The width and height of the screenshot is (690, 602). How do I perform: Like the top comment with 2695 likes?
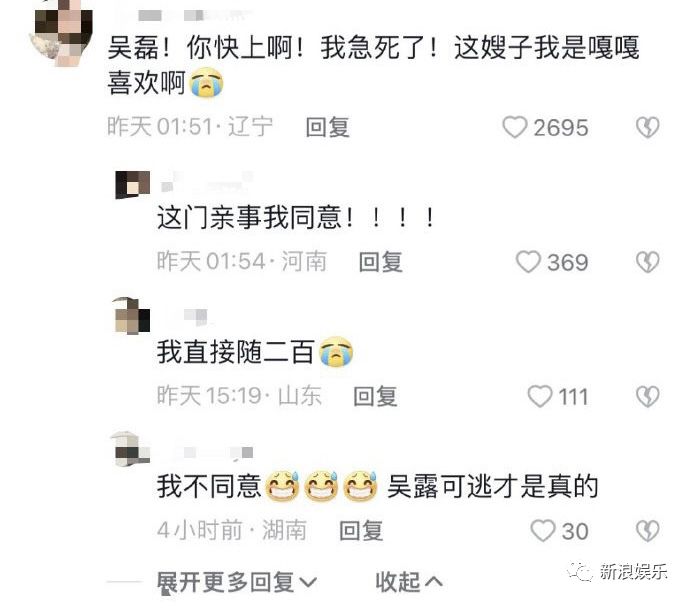[514, 127]
